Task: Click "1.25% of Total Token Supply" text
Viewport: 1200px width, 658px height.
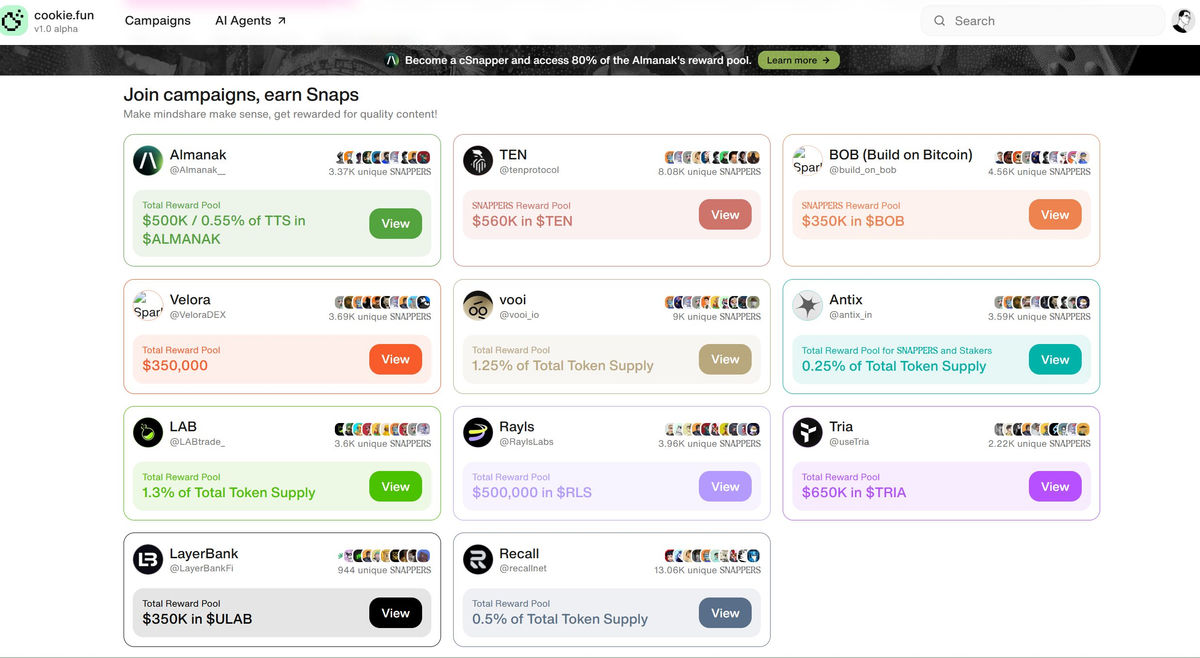Action: point(563,366)
